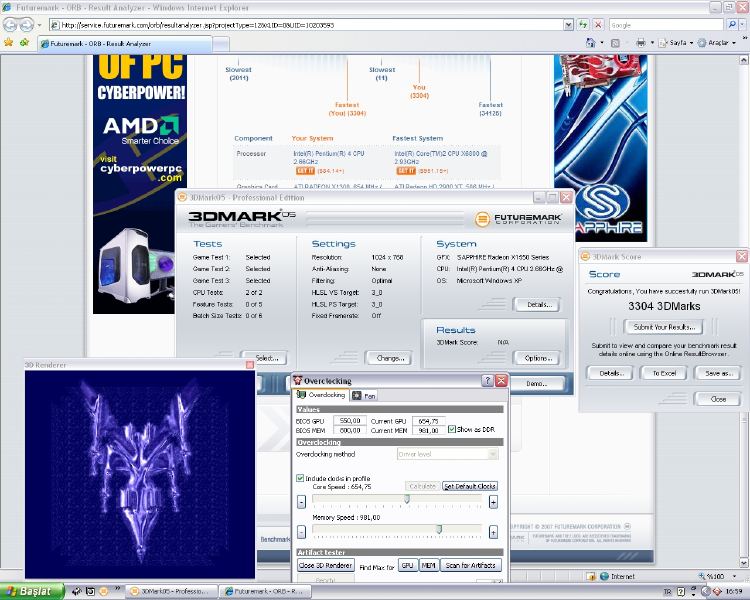
Task: Click the To Excel button
Action: point(664,373)
